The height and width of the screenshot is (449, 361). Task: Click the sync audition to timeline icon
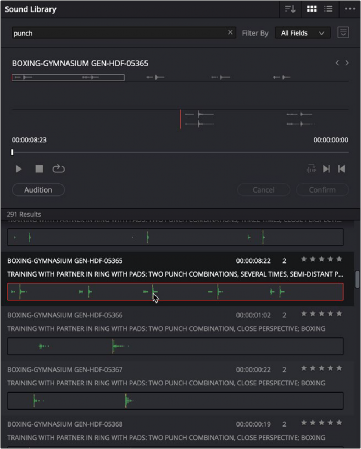coord(311,169)
